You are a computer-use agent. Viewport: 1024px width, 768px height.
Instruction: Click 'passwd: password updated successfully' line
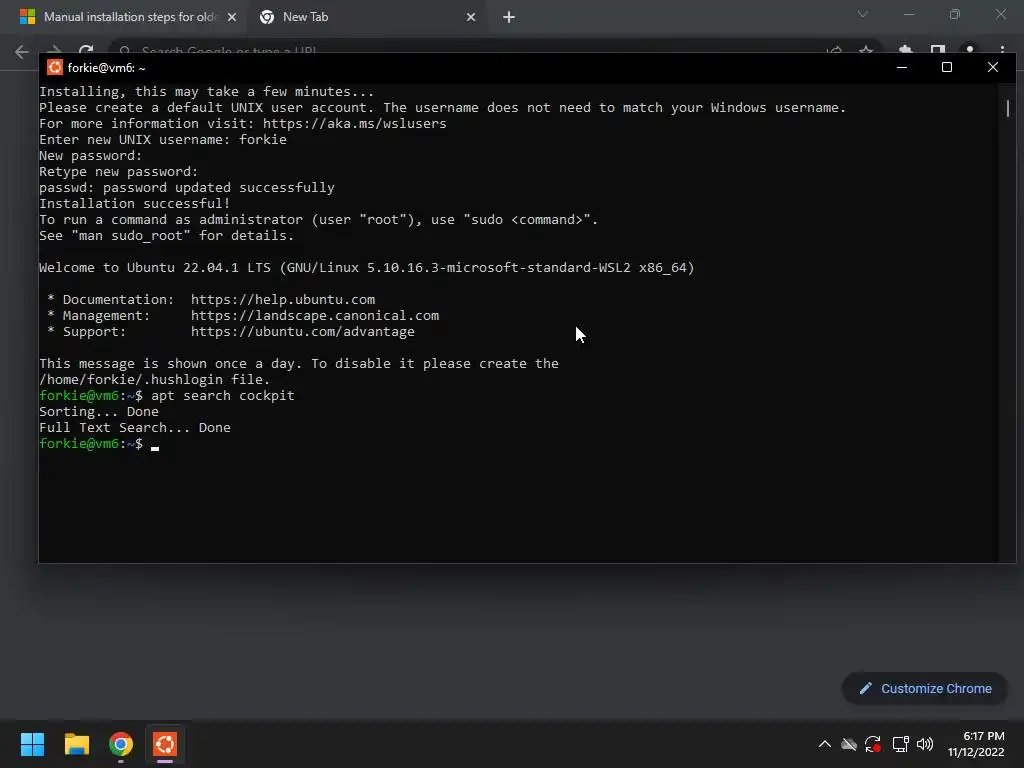tap(187, 187)
